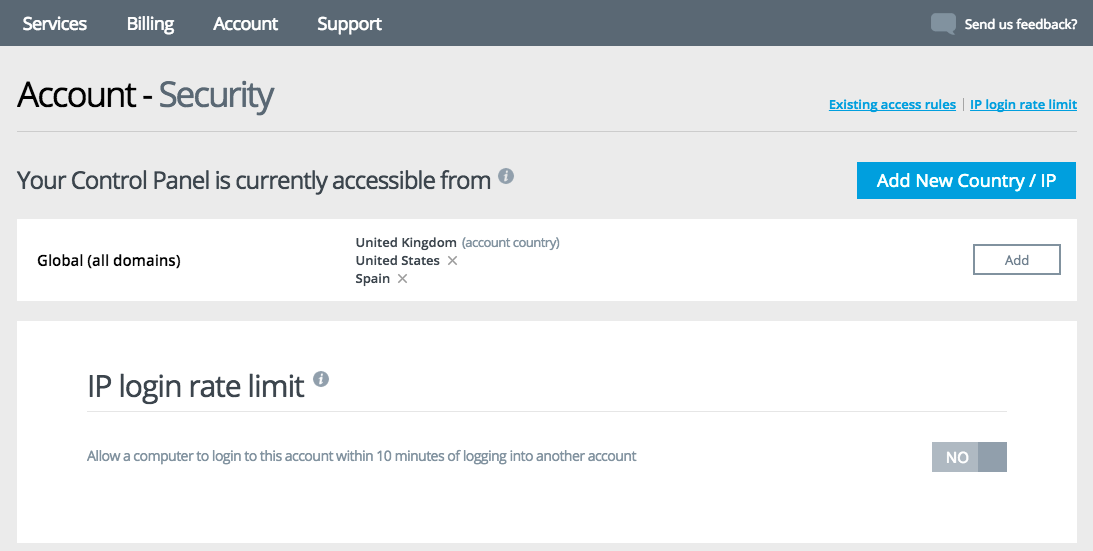
Task: Toggle the IP login rate limit switch
Action: pyautogui.click(x=968, y=457)
